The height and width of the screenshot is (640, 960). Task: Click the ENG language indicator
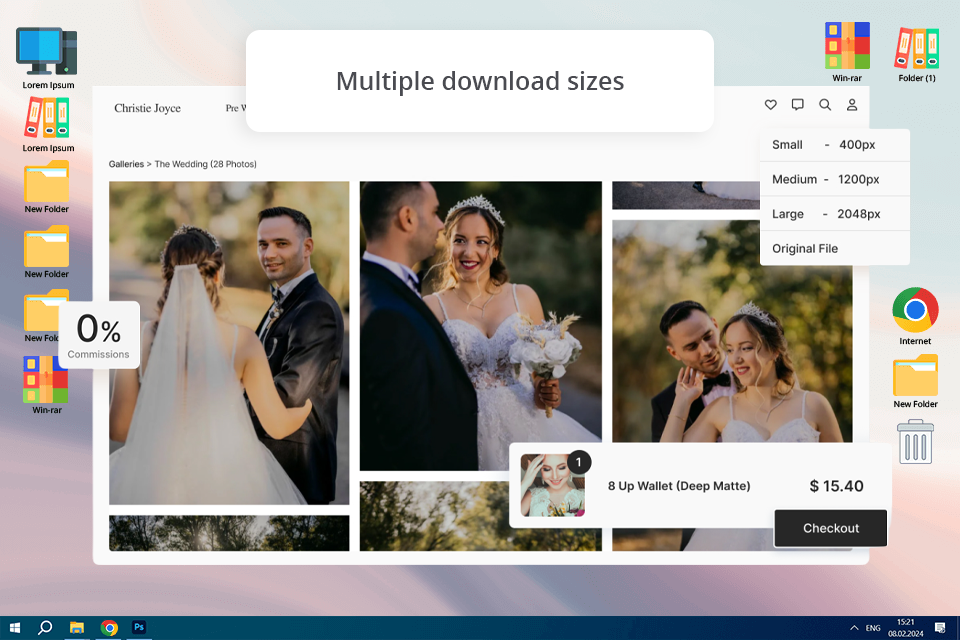point(873,628)
